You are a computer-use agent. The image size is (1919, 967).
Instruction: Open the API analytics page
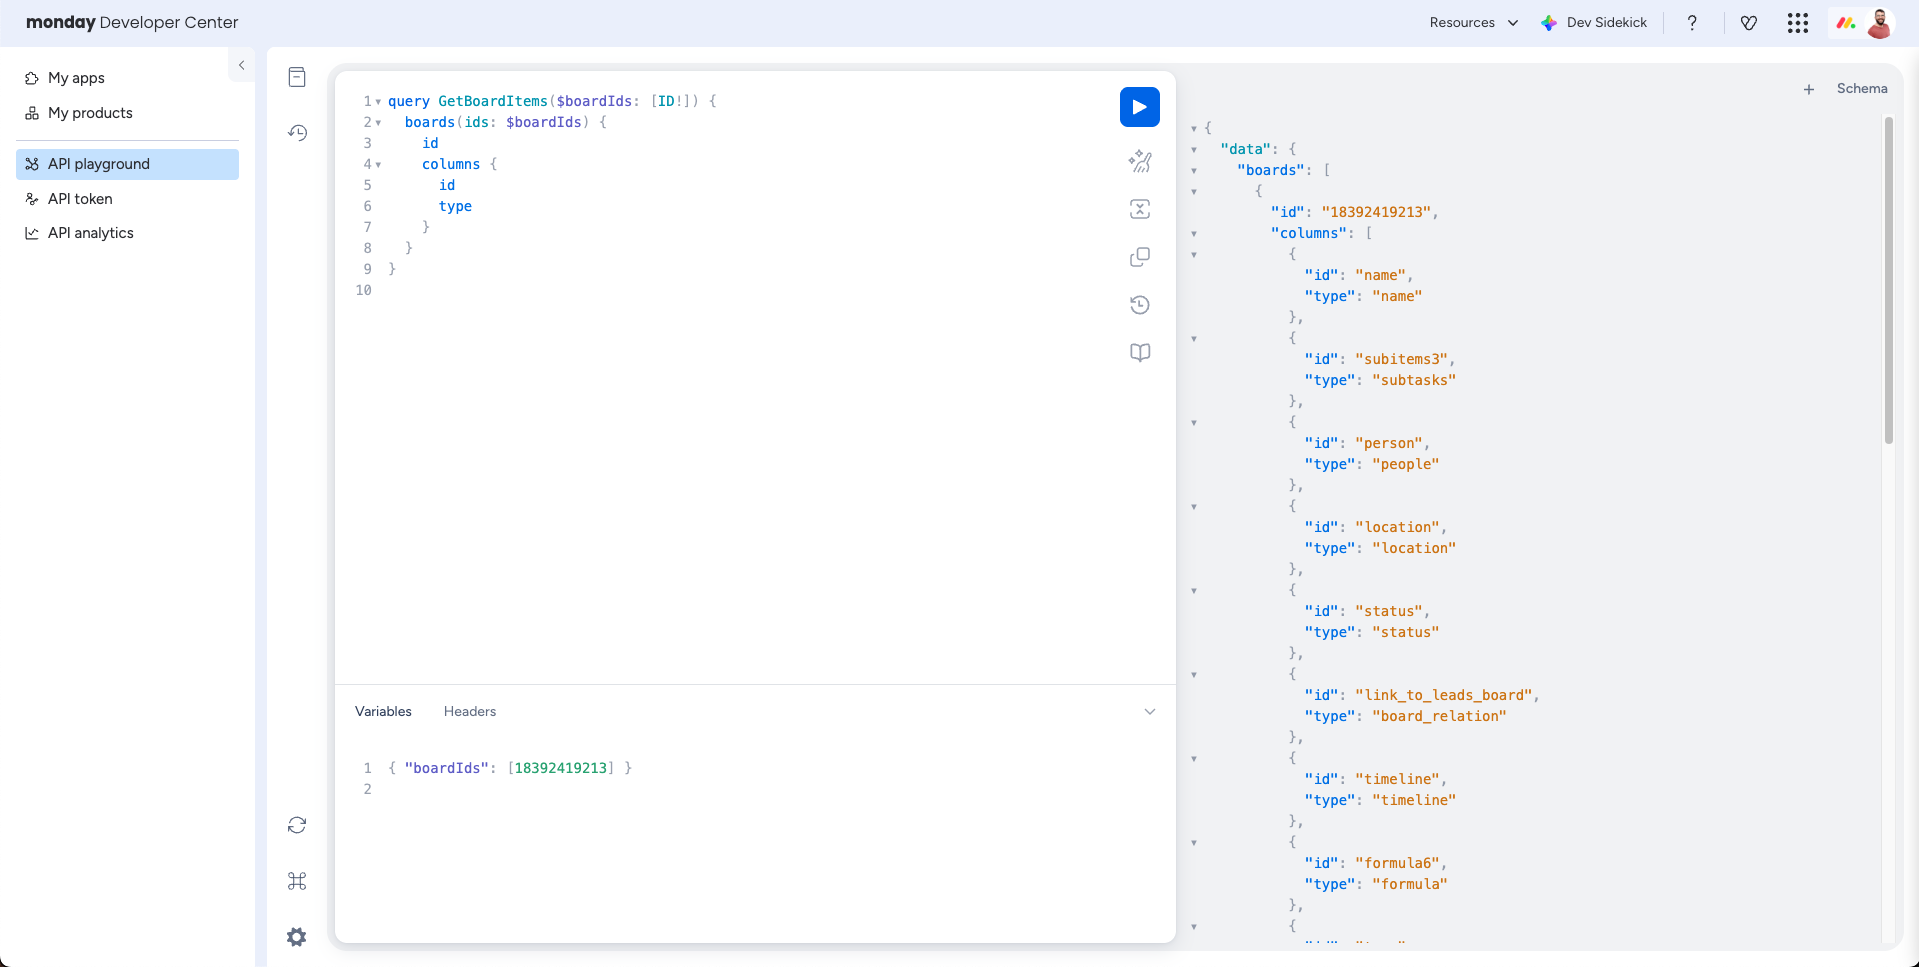(x=91, y=232)
